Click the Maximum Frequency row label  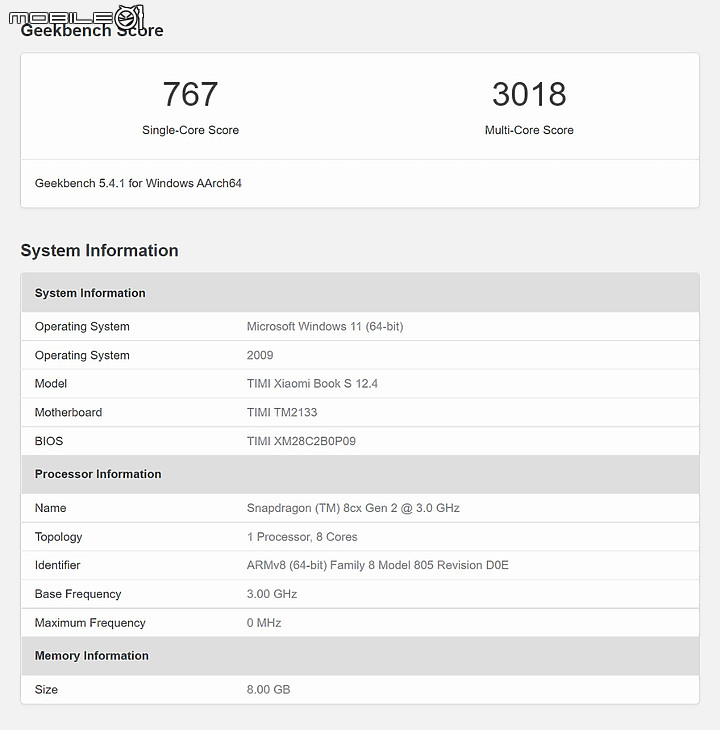click(x=90, y=623)
